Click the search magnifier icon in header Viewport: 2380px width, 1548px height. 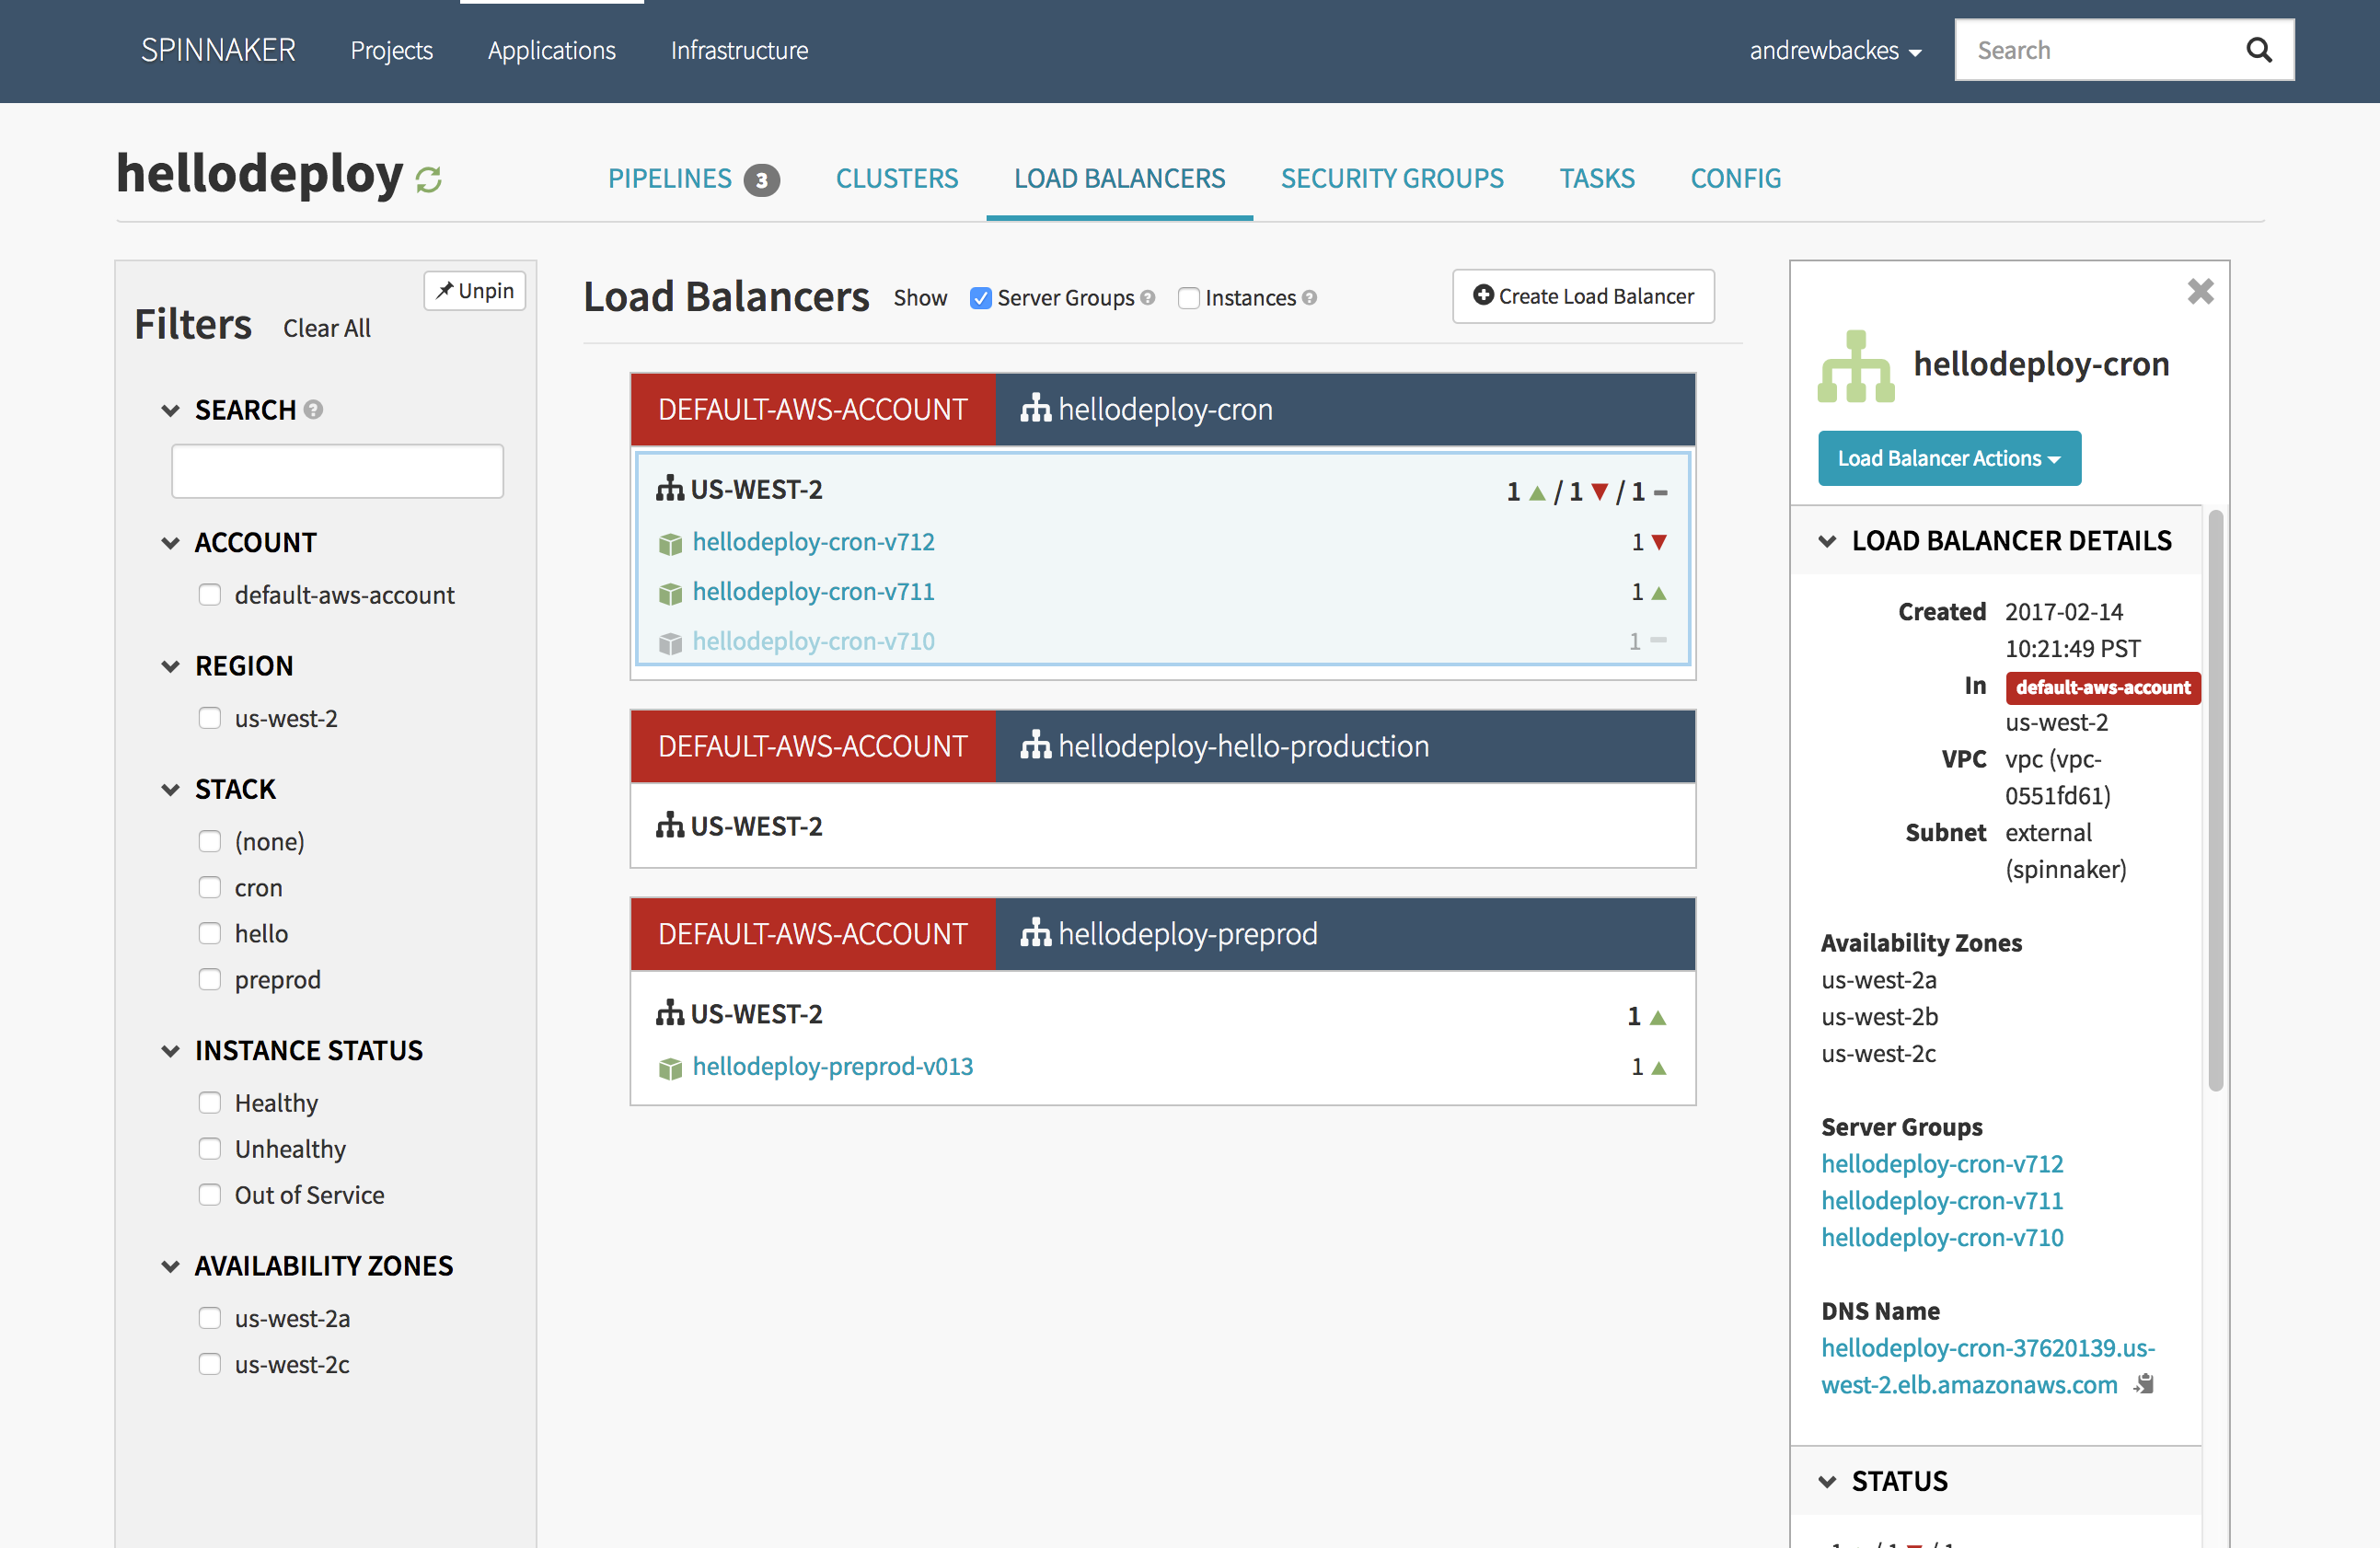click(2258, 50)
